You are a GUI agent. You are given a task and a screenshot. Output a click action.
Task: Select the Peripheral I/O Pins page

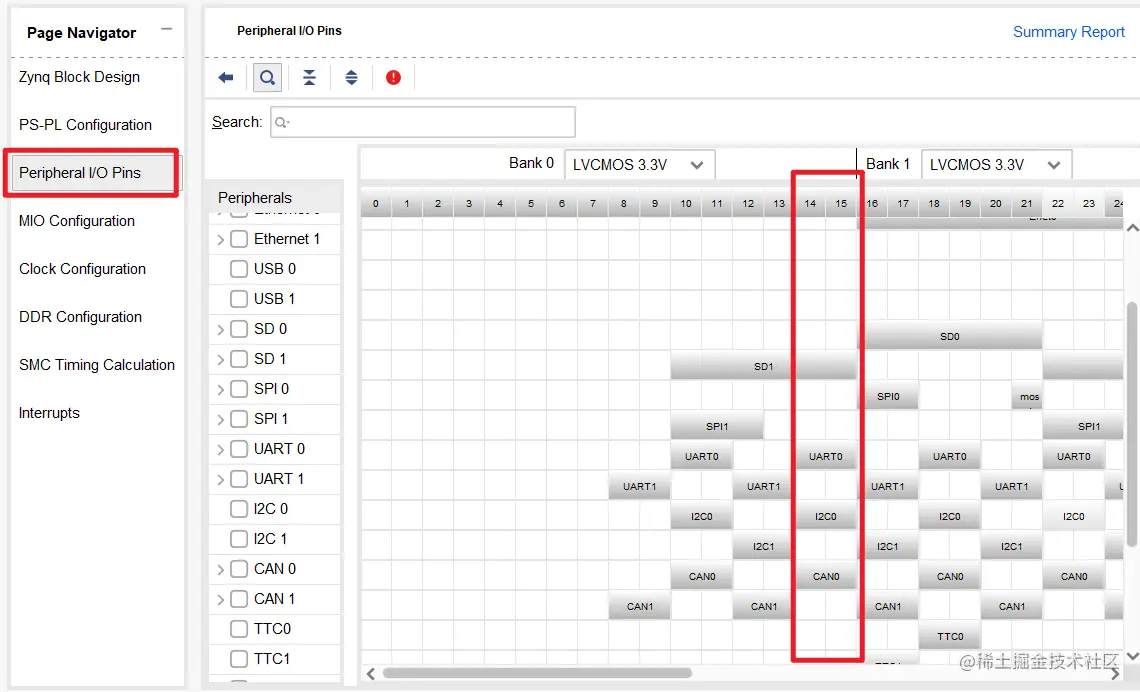(93, 173)
